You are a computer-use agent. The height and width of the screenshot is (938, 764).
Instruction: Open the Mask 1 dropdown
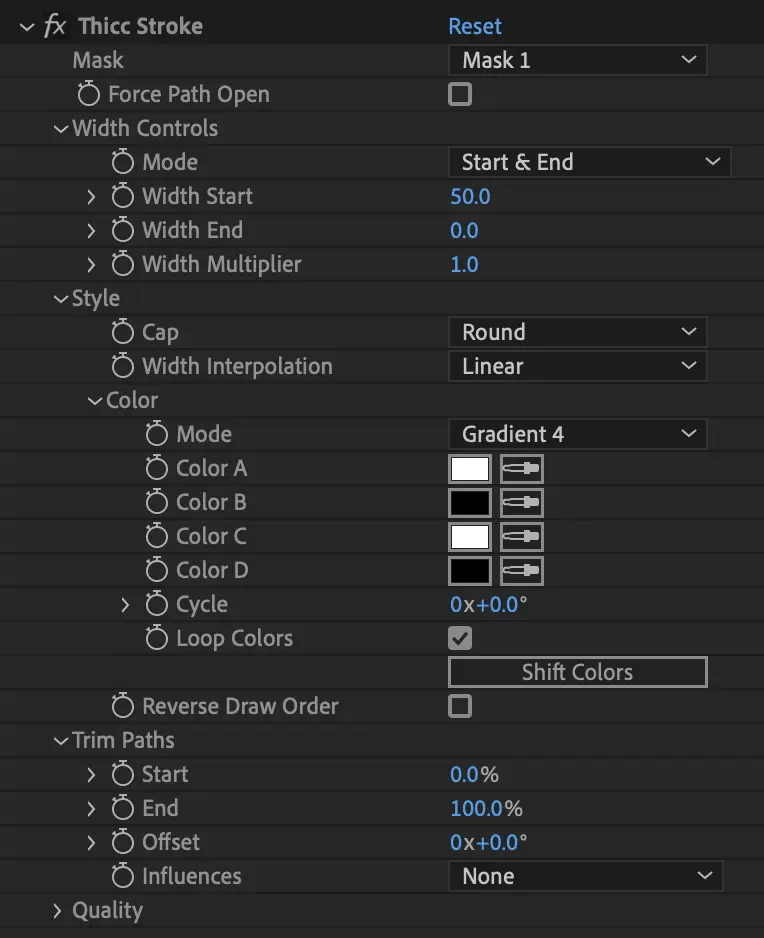click(x=577, y=61)
